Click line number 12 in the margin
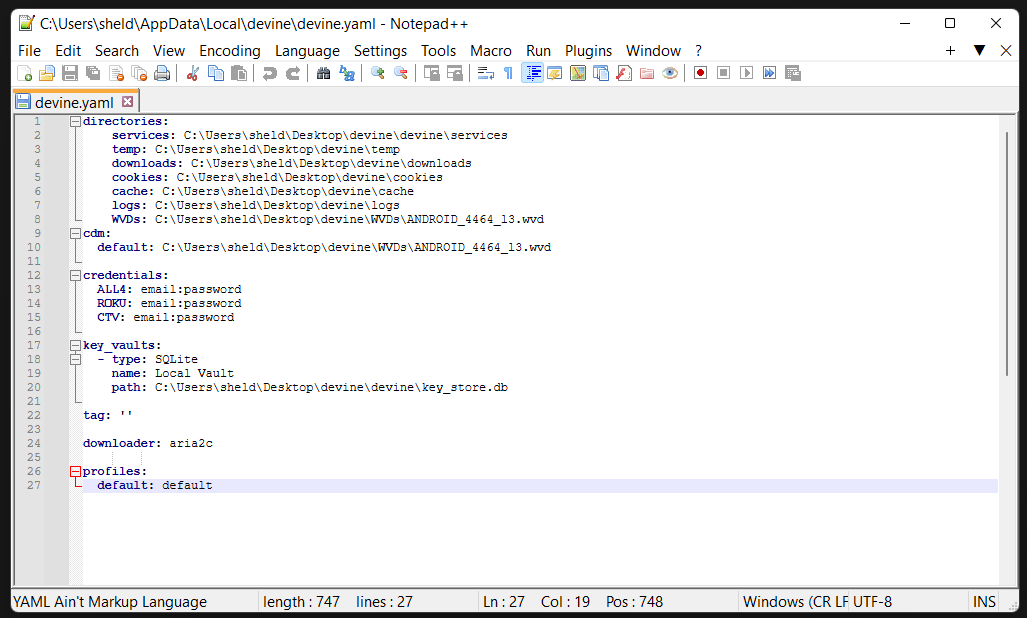The width and height of the screenshot is (1027, 618). 34,275
